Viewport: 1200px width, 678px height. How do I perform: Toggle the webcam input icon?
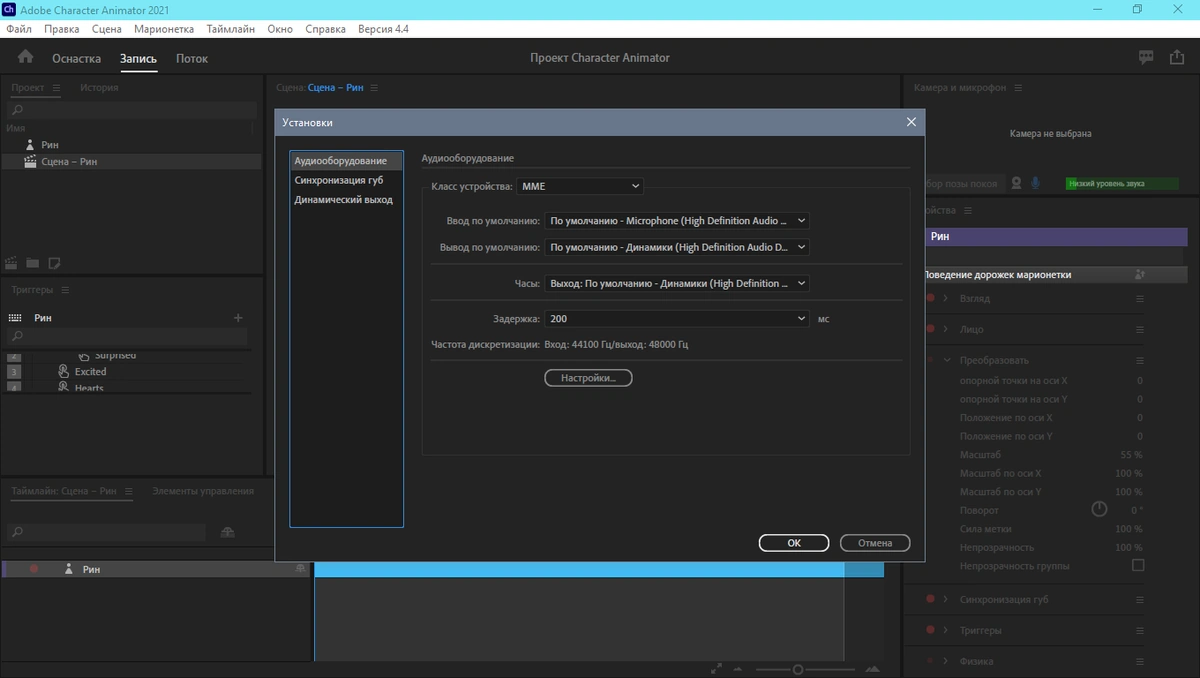coord(1016,183)
